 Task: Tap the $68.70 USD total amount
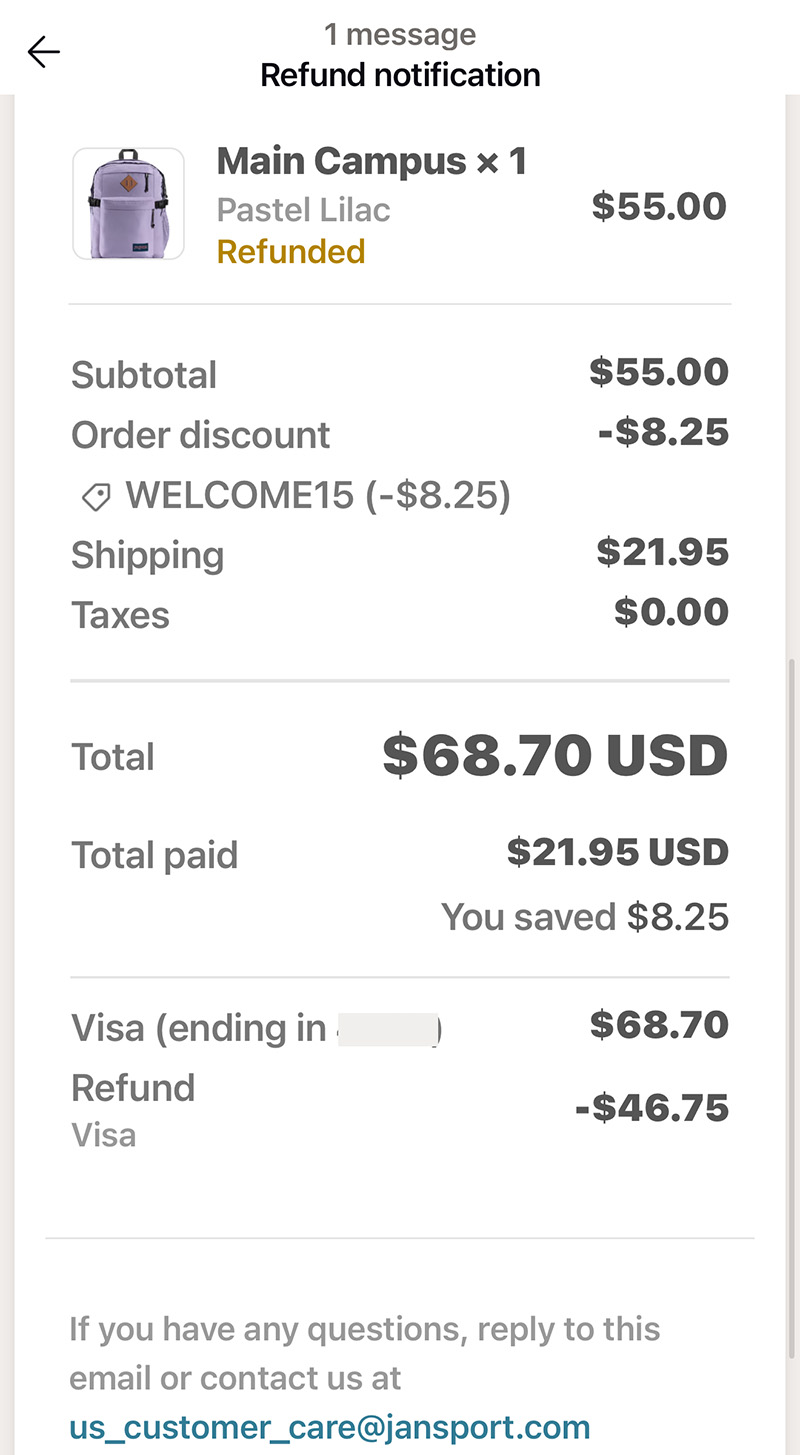click(555, 757)
